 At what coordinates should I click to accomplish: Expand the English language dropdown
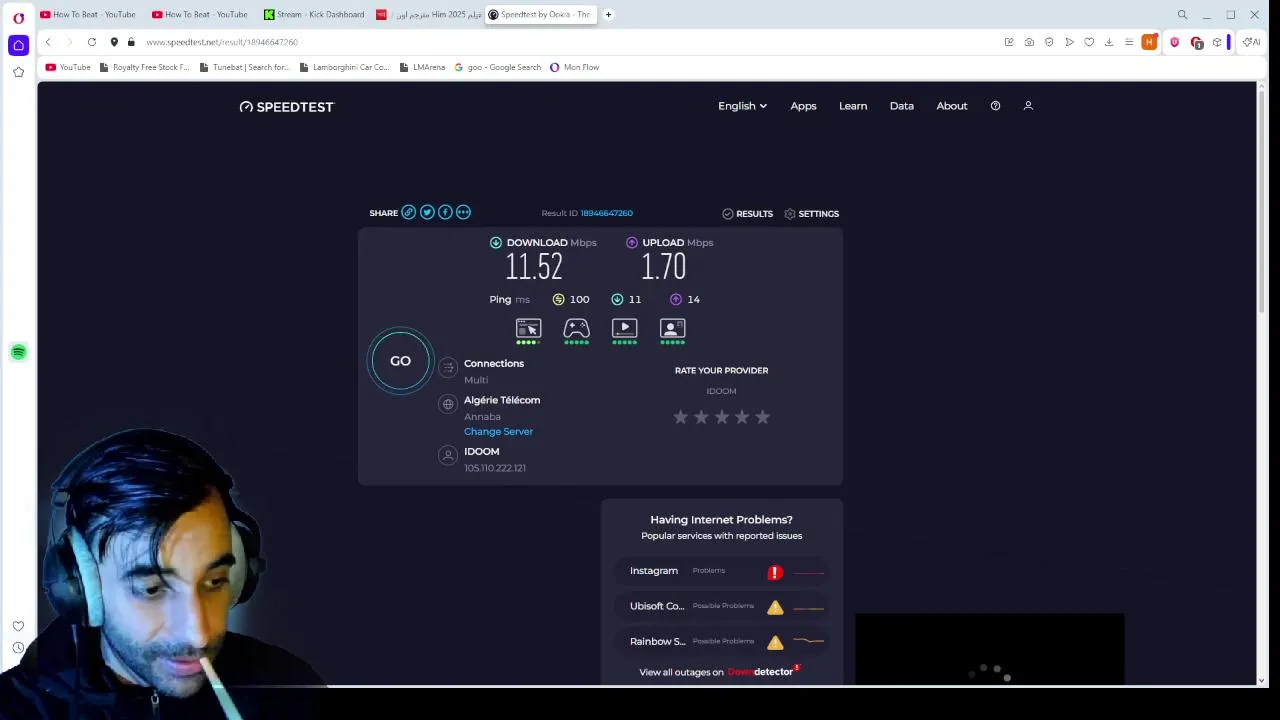742,106
